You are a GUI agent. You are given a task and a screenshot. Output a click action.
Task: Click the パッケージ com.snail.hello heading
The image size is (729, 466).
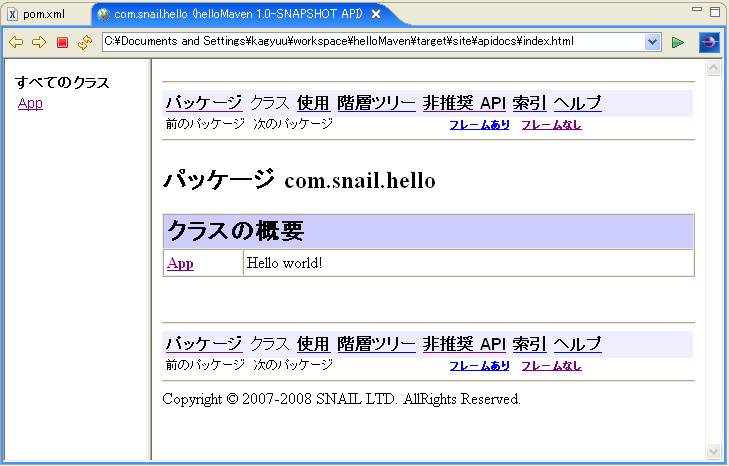tap(299, 180)
